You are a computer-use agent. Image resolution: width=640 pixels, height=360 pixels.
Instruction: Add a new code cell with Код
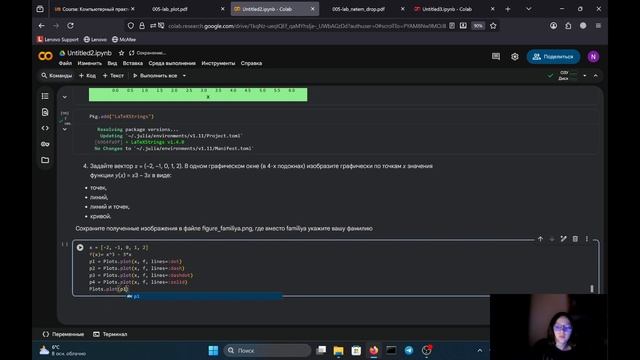click(87, 76)
